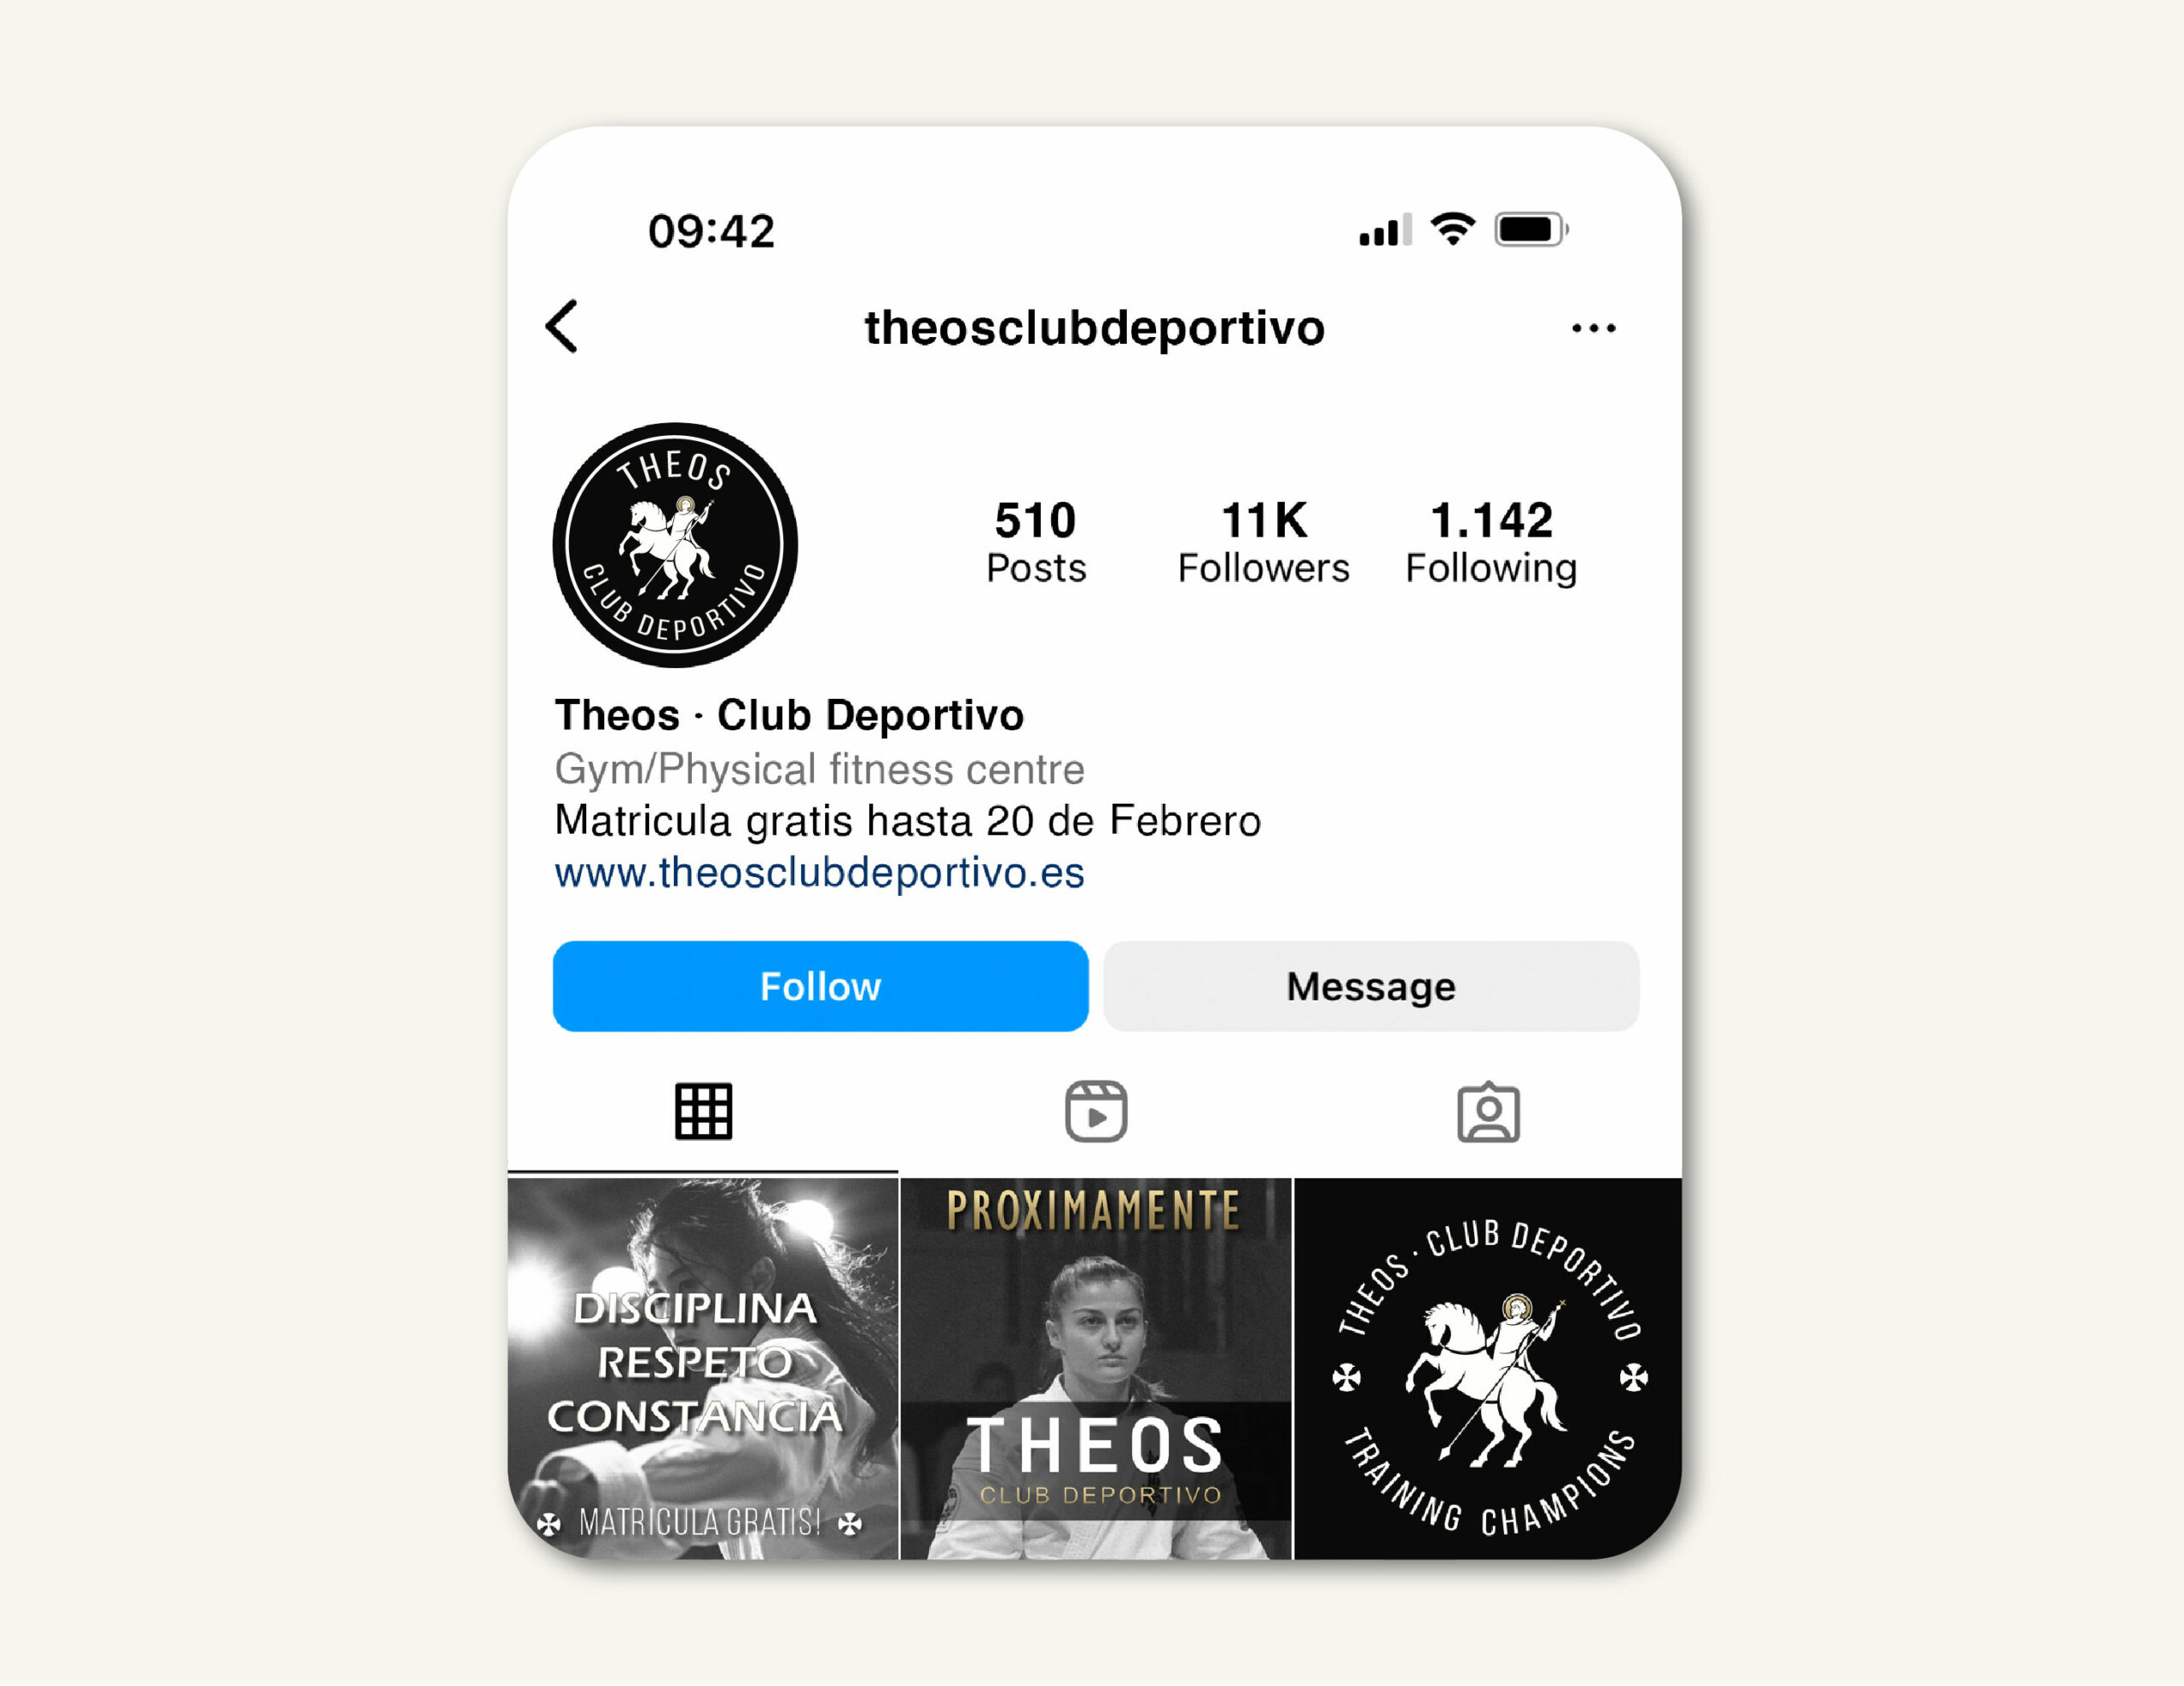Open the tagged photos tab
The image size is (2184, 1686).
tap(1489, 1112)
